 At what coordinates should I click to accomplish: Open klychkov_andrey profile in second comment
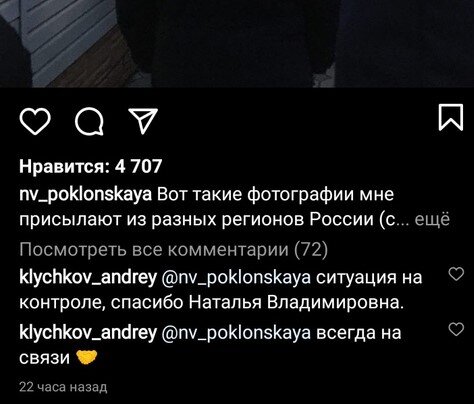click(x=88, y=333)
